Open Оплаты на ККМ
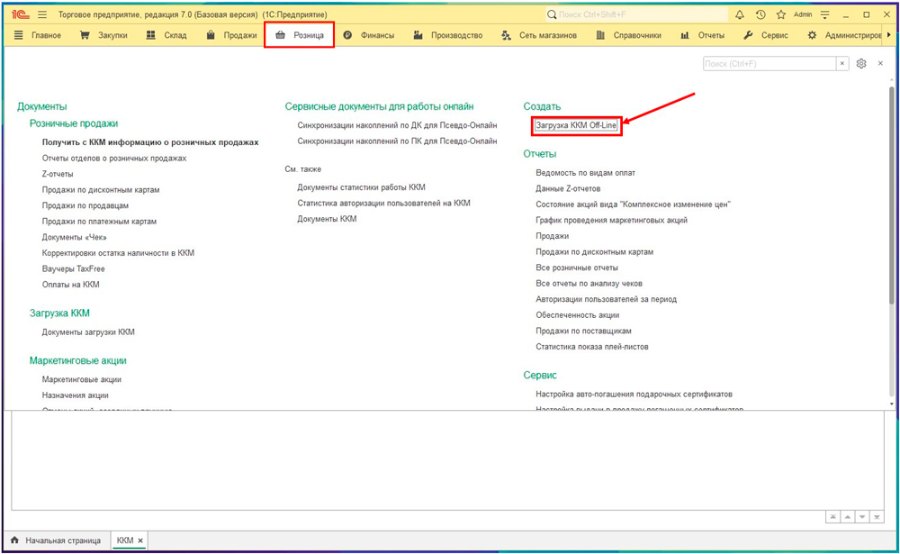This screenshot has width=900, height=554. point(71,284)
